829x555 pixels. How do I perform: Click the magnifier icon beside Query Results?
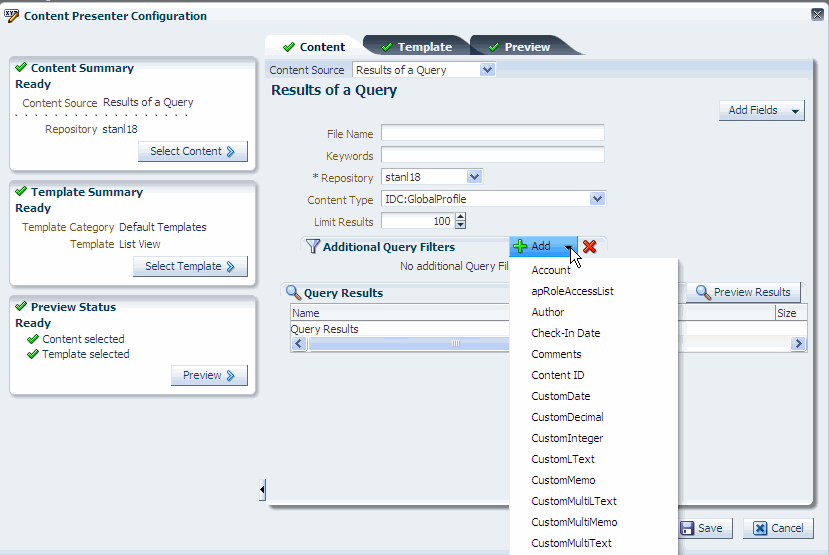(x=293, y=292)
